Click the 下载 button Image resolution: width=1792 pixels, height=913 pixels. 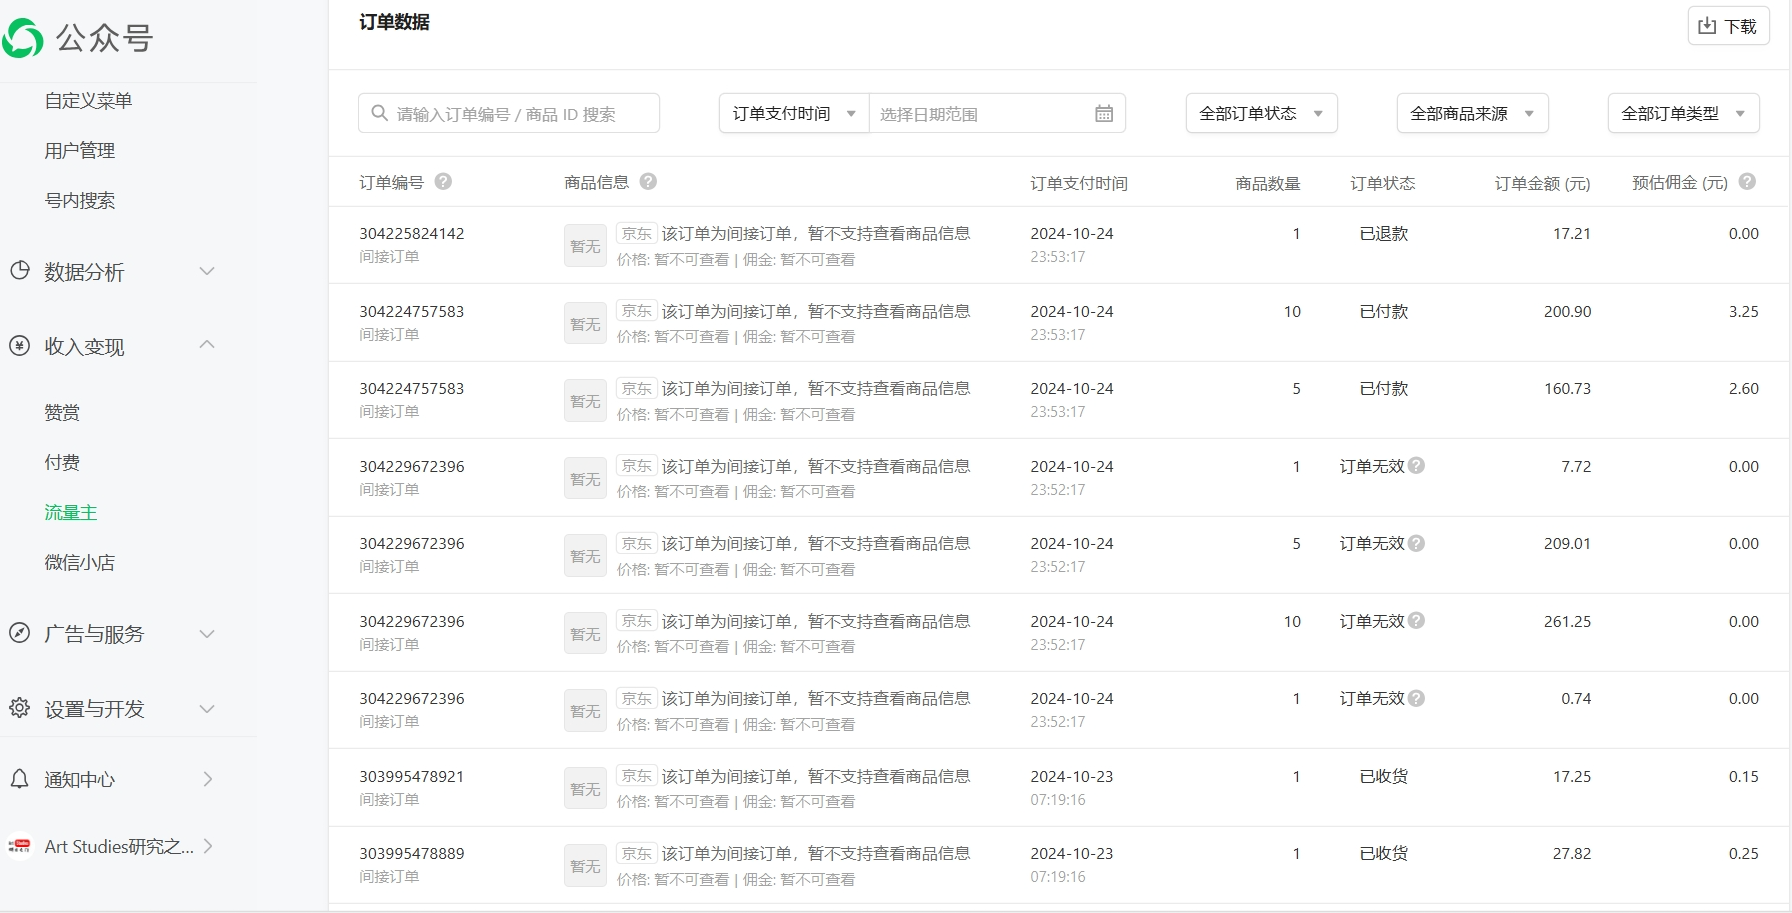[1728, 26]
